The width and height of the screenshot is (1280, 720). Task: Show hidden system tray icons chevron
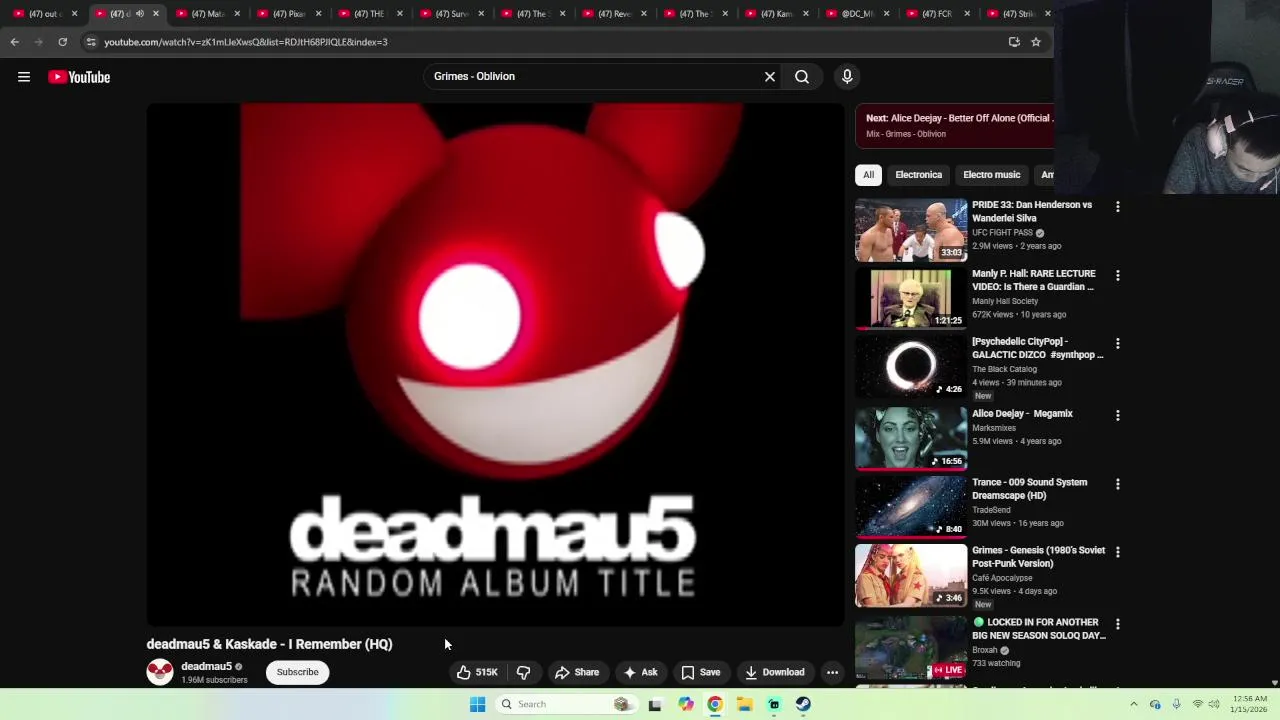[1133, 704]
